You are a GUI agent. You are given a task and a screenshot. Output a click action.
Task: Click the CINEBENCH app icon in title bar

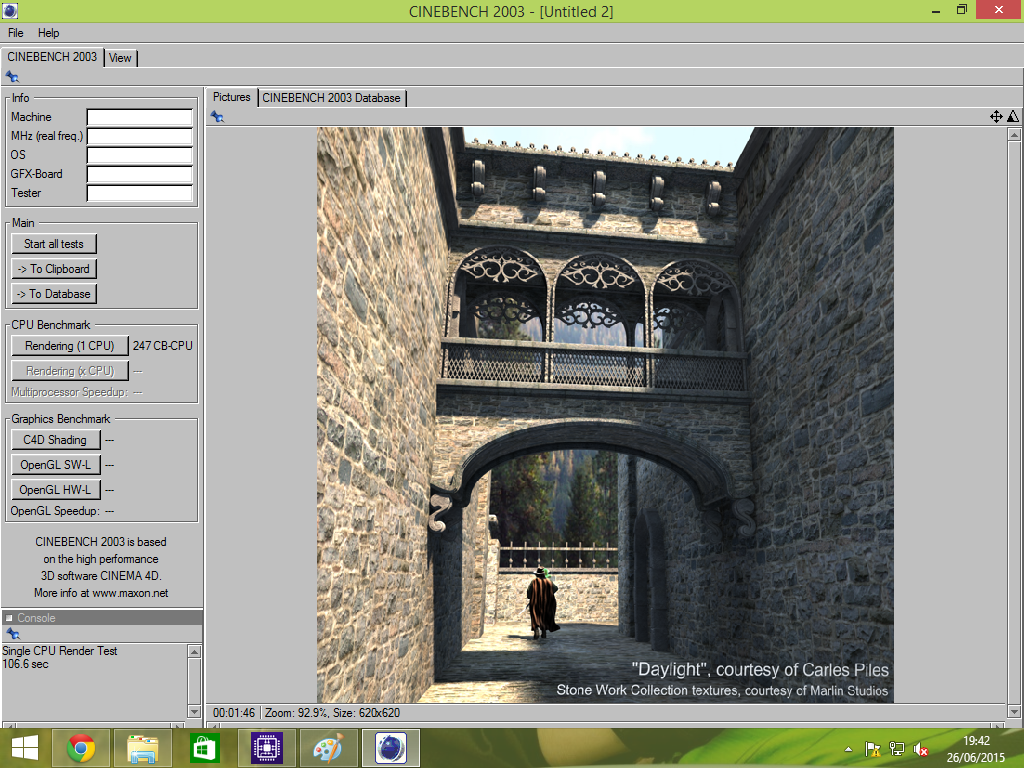coord(10,10)
